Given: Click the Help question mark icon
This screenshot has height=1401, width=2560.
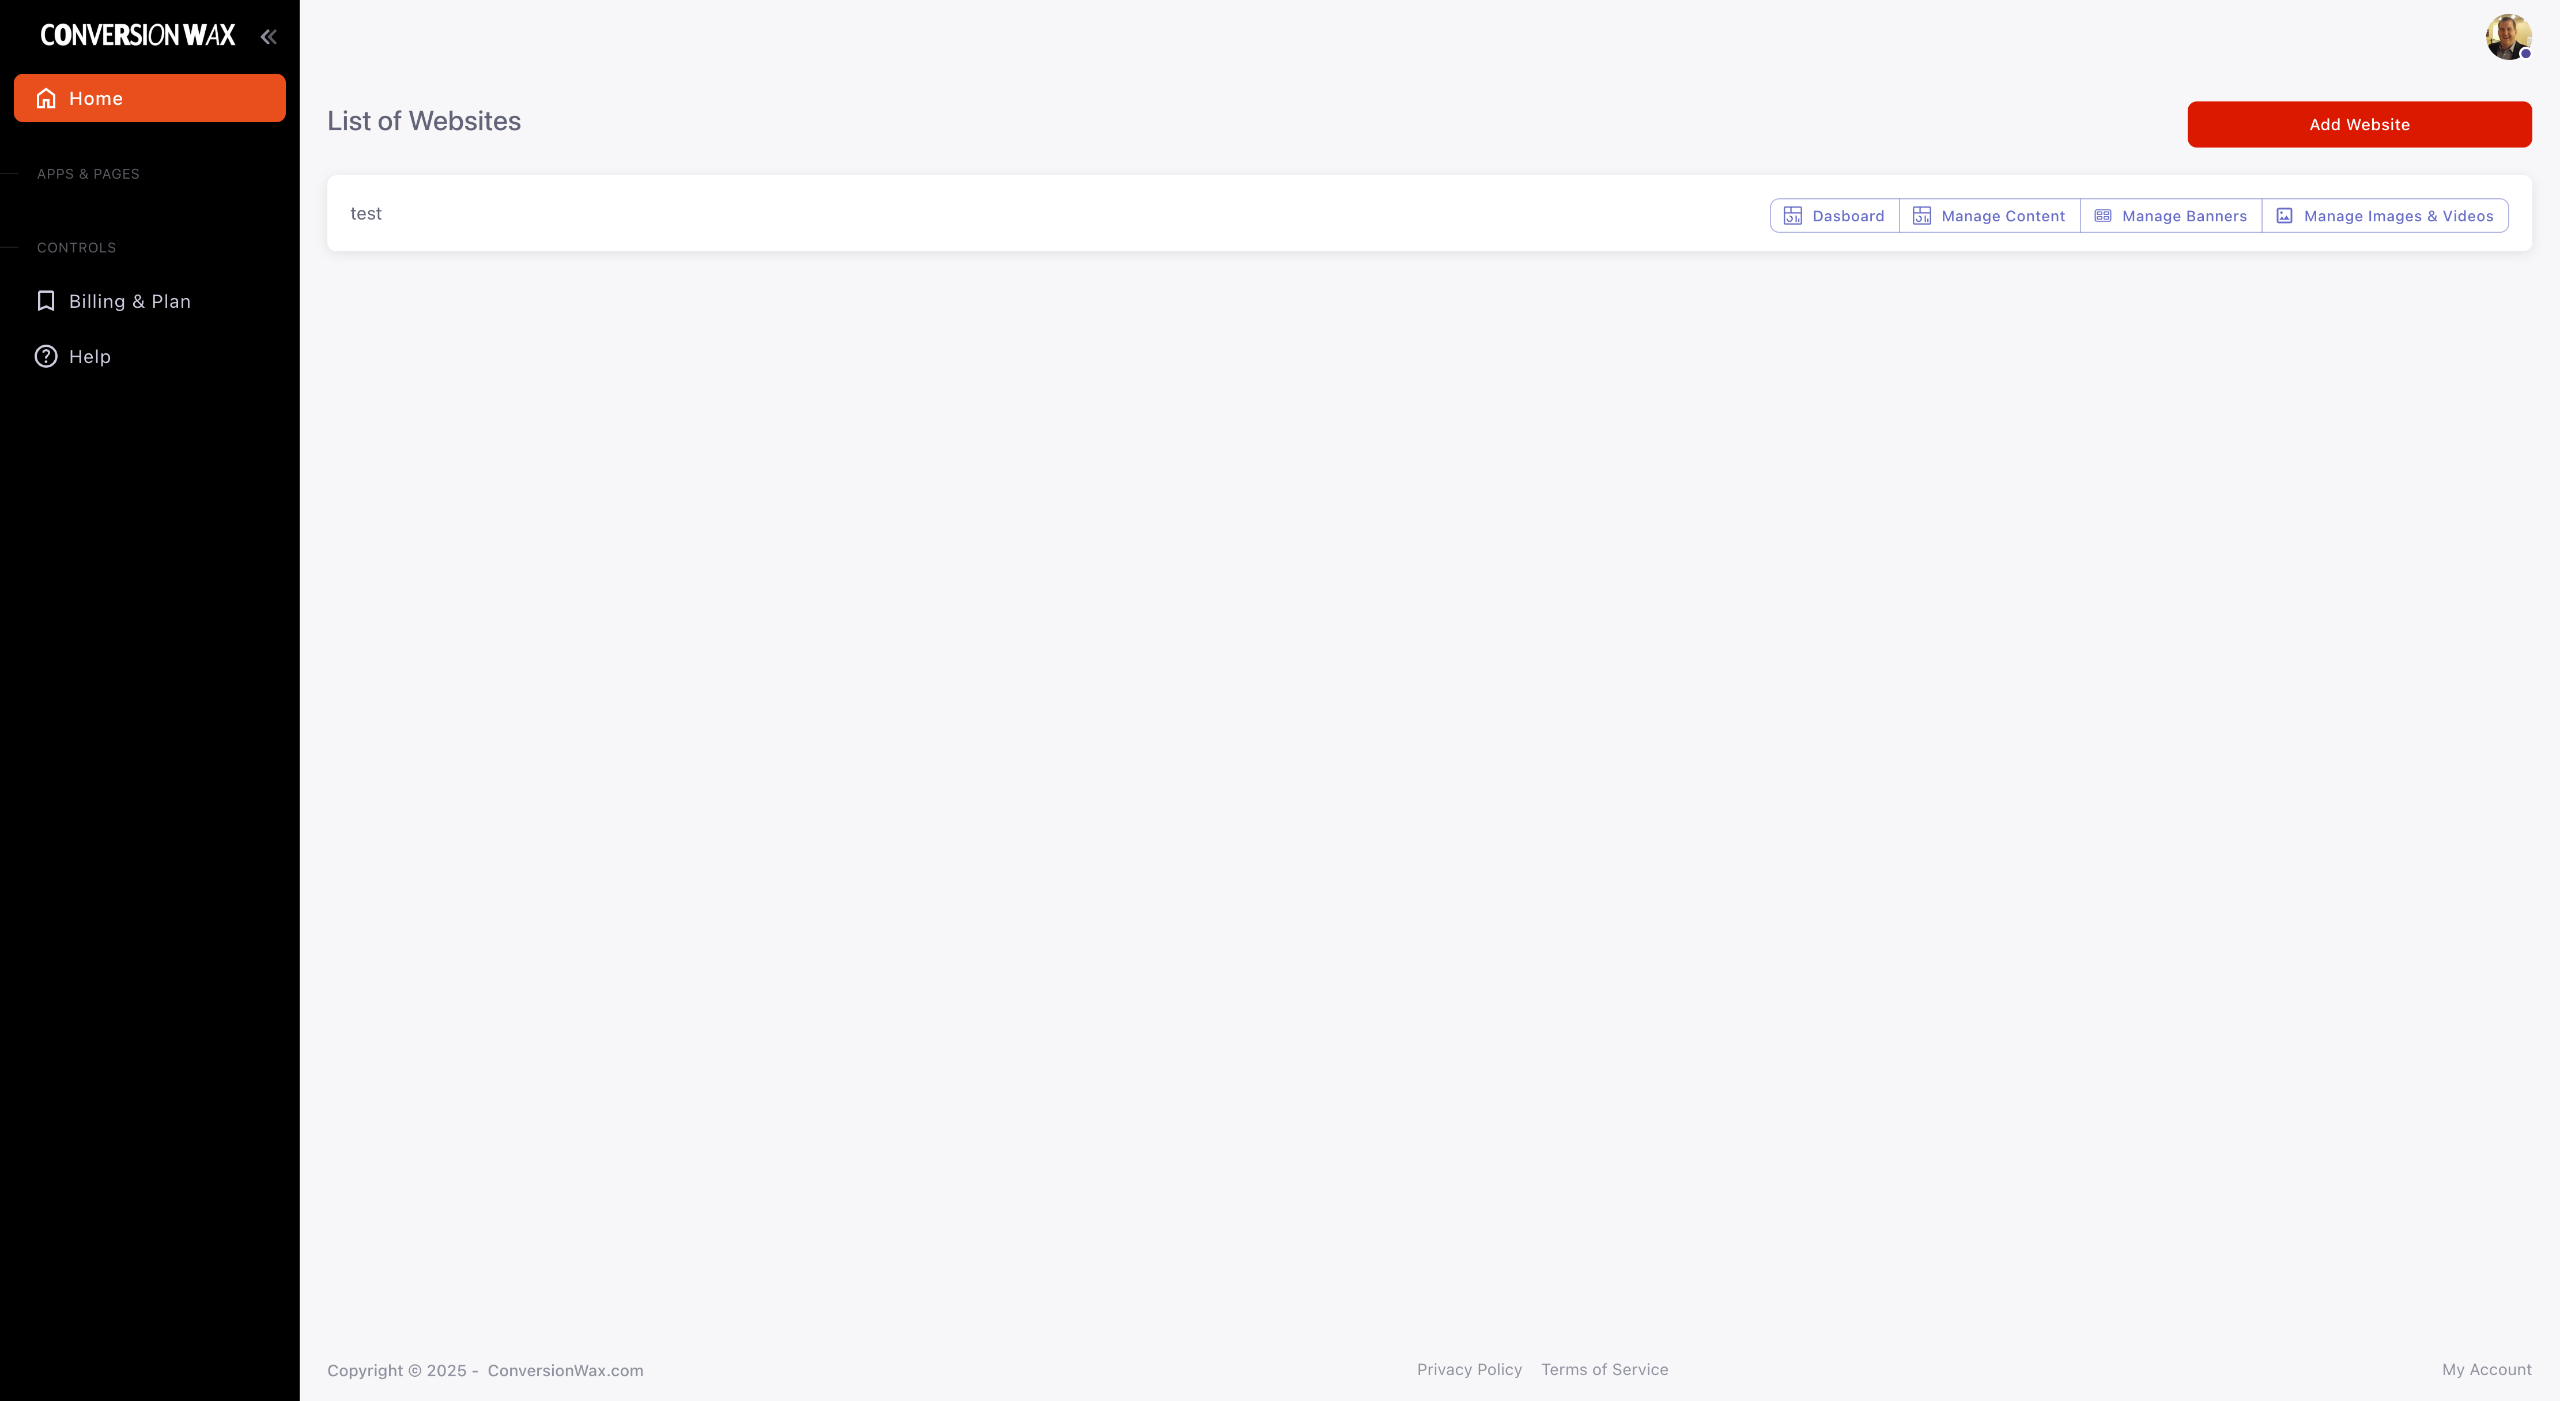Looking at the screenshot, I should pos(46,356).
